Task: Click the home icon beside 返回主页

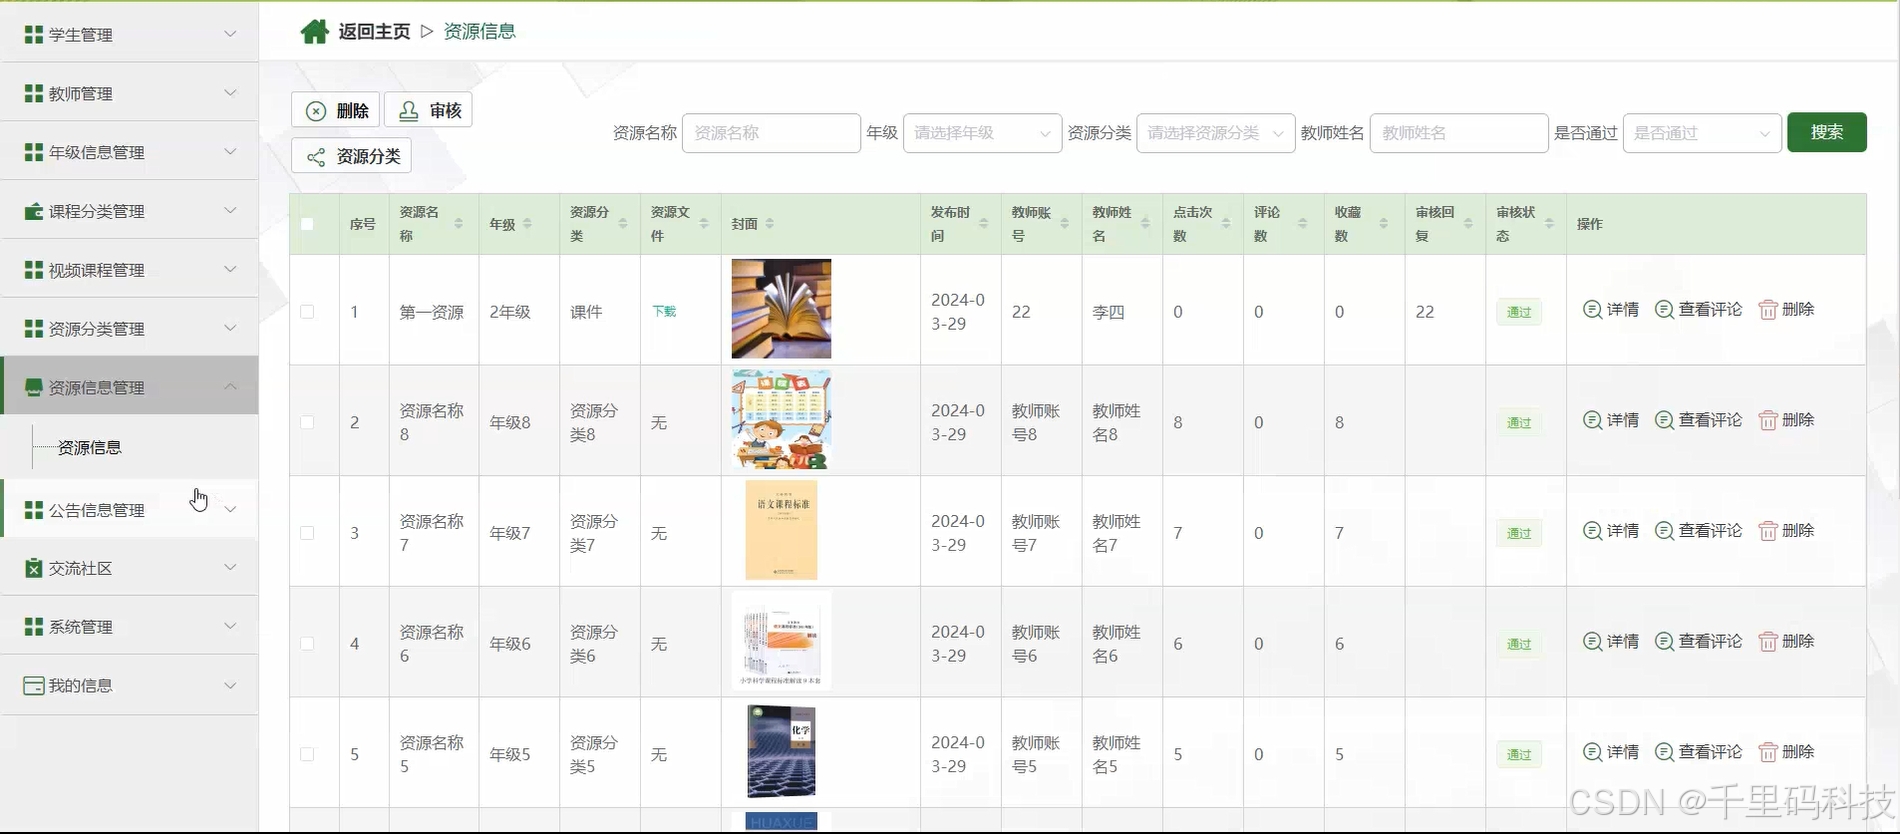Action: (x=314, y=32)
